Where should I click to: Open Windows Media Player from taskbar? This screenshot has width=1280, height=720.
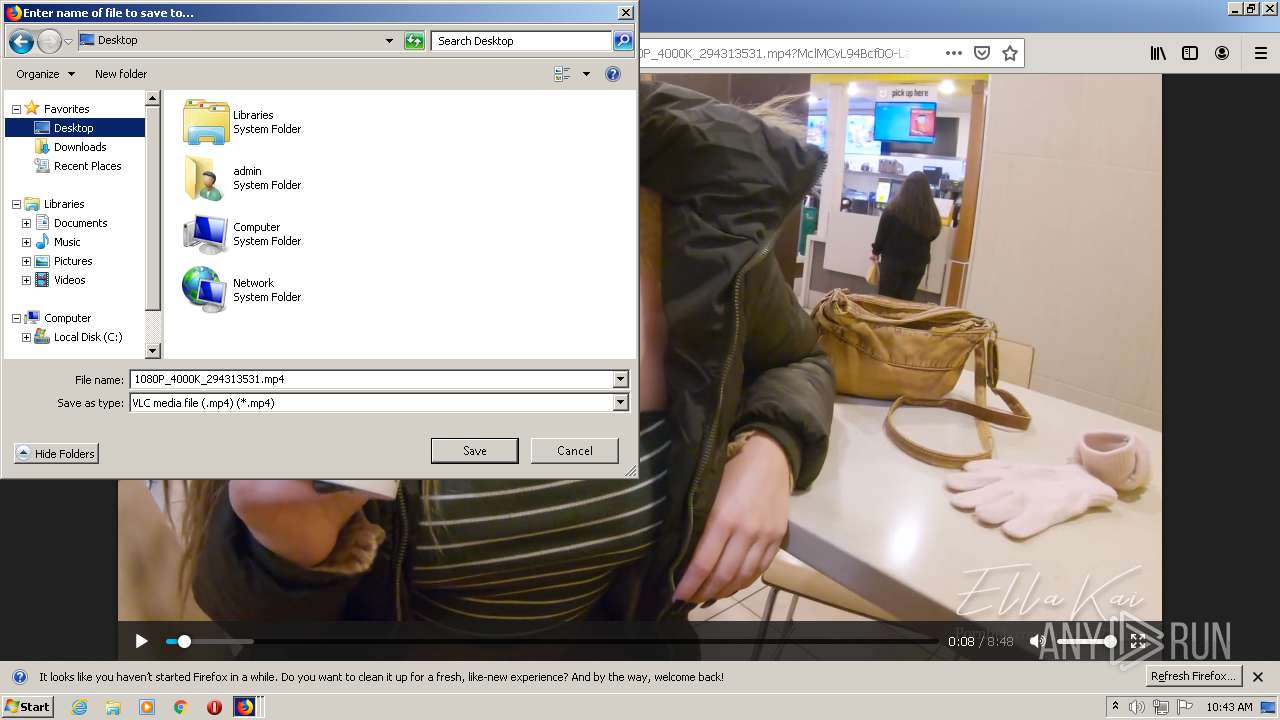pos(147,707)
